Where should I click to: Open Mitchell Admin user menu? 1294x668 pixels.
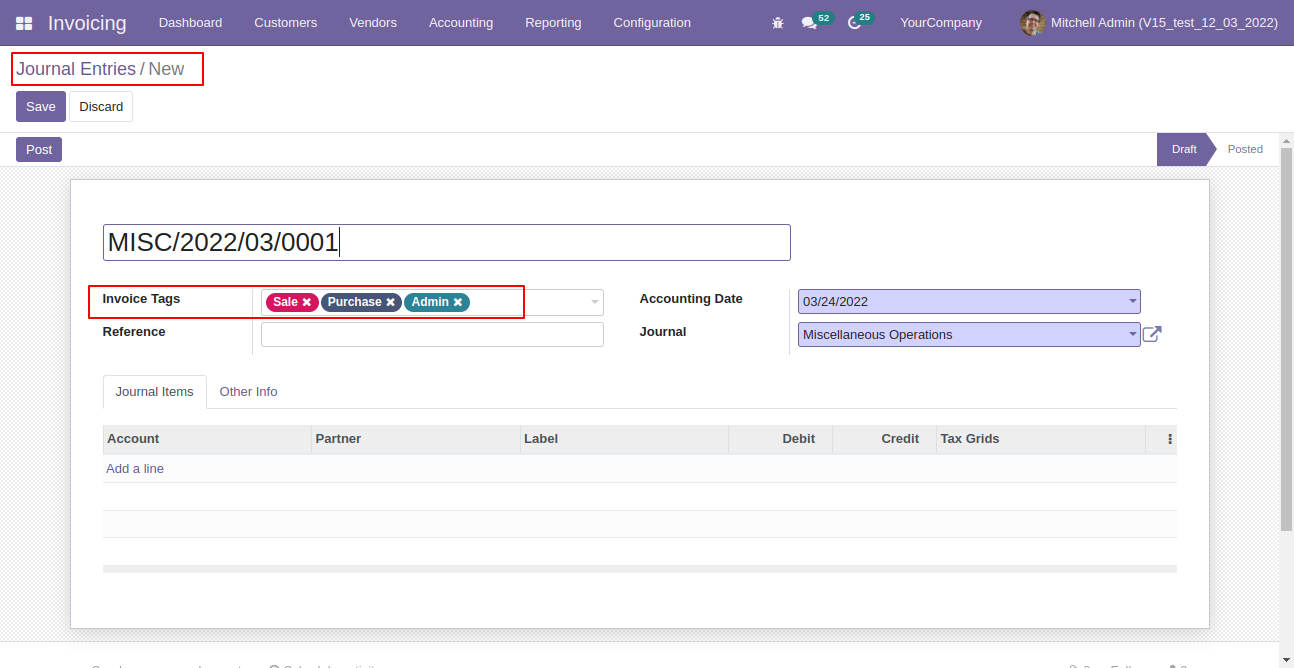click(x=1149, y=23)
